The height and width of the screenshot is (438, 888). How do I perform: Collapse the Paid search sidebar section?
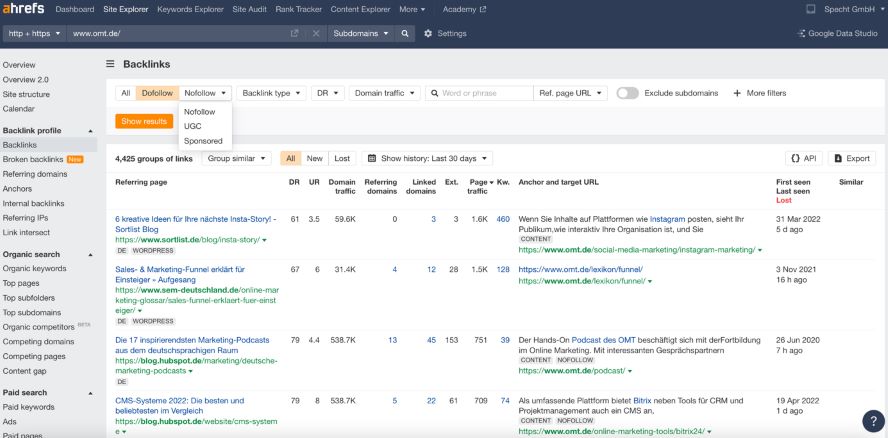(x=90, y=393)
